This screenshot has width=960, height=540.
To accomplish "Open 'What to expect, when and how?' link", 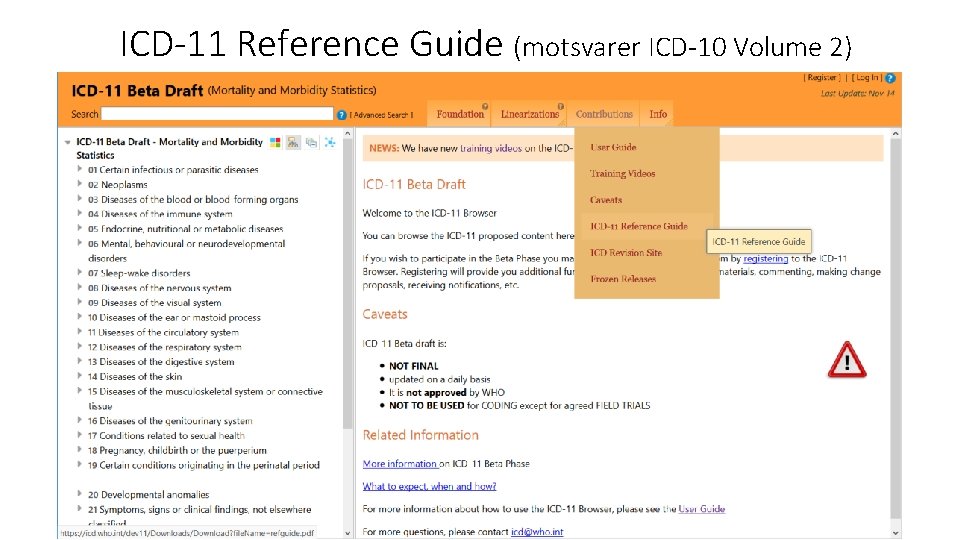I will pos(429,486).
